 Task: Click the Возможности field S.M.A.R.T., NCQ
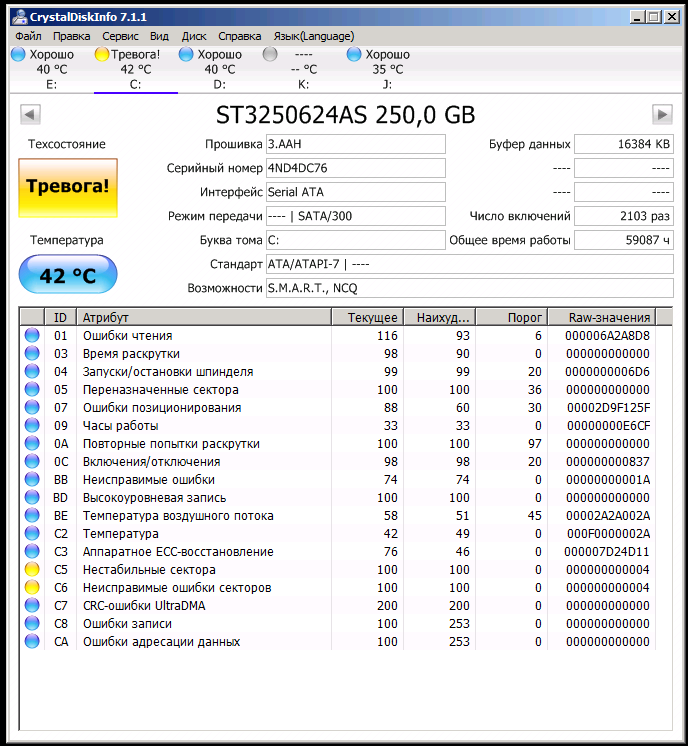[x=470, y=288]
